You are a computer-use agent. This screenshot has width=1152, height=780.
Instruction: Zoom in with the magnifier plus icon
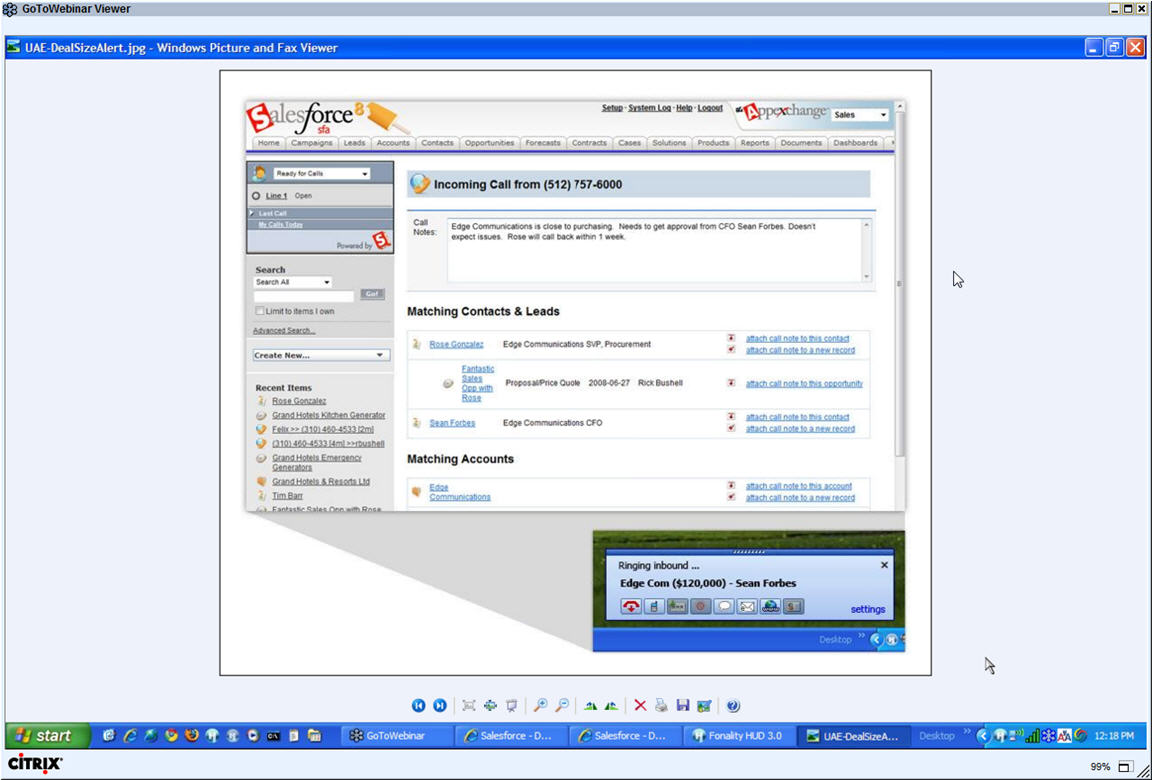tap(540, 706)
